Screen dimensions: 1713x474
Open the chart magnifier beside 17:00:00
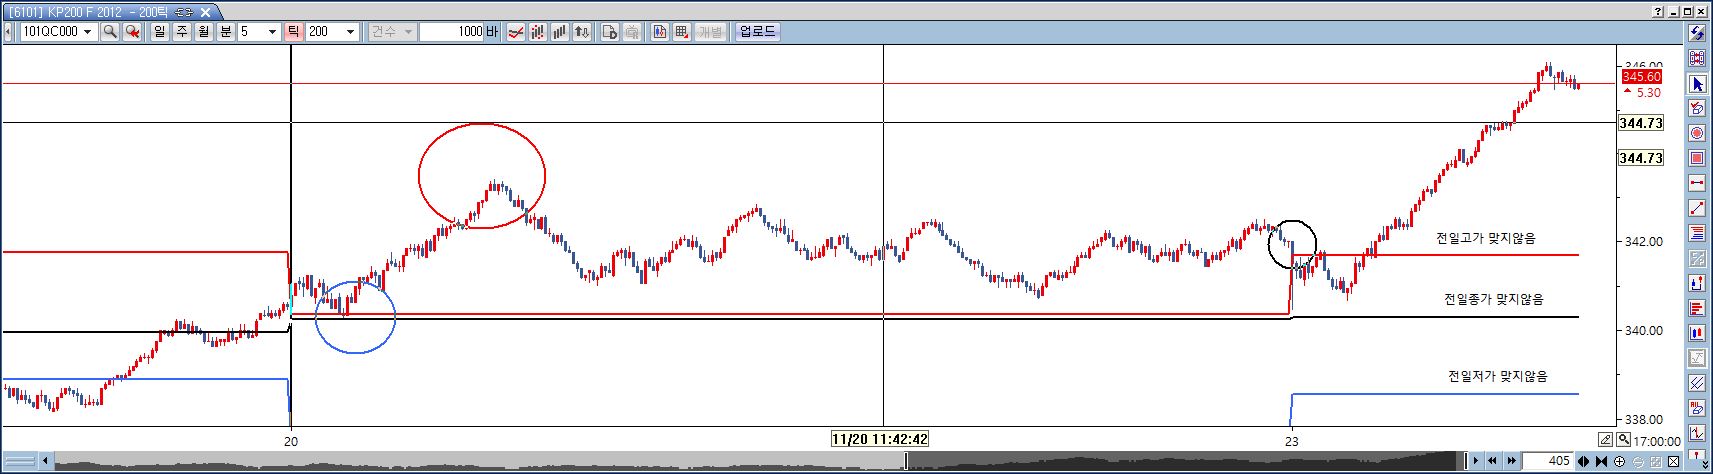coord(1623,439)
